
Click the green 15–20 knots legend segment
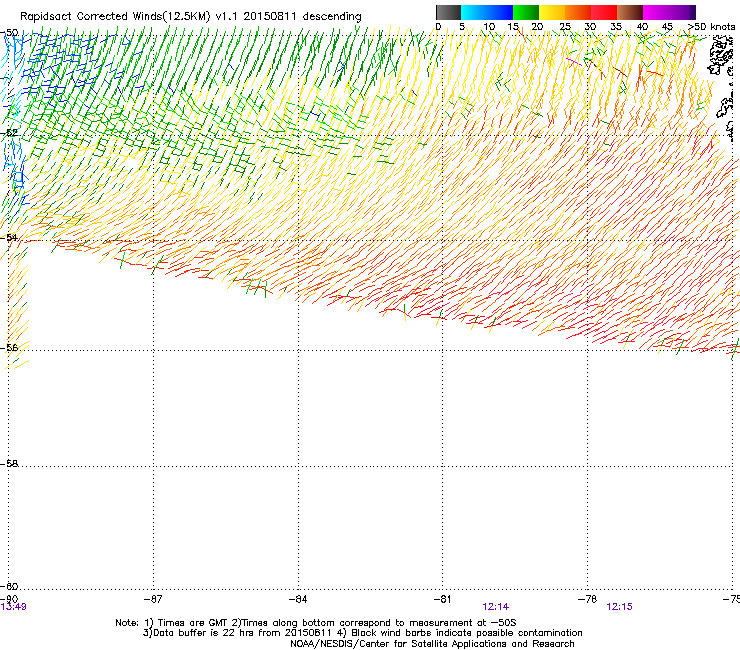[x=526, y=12]
